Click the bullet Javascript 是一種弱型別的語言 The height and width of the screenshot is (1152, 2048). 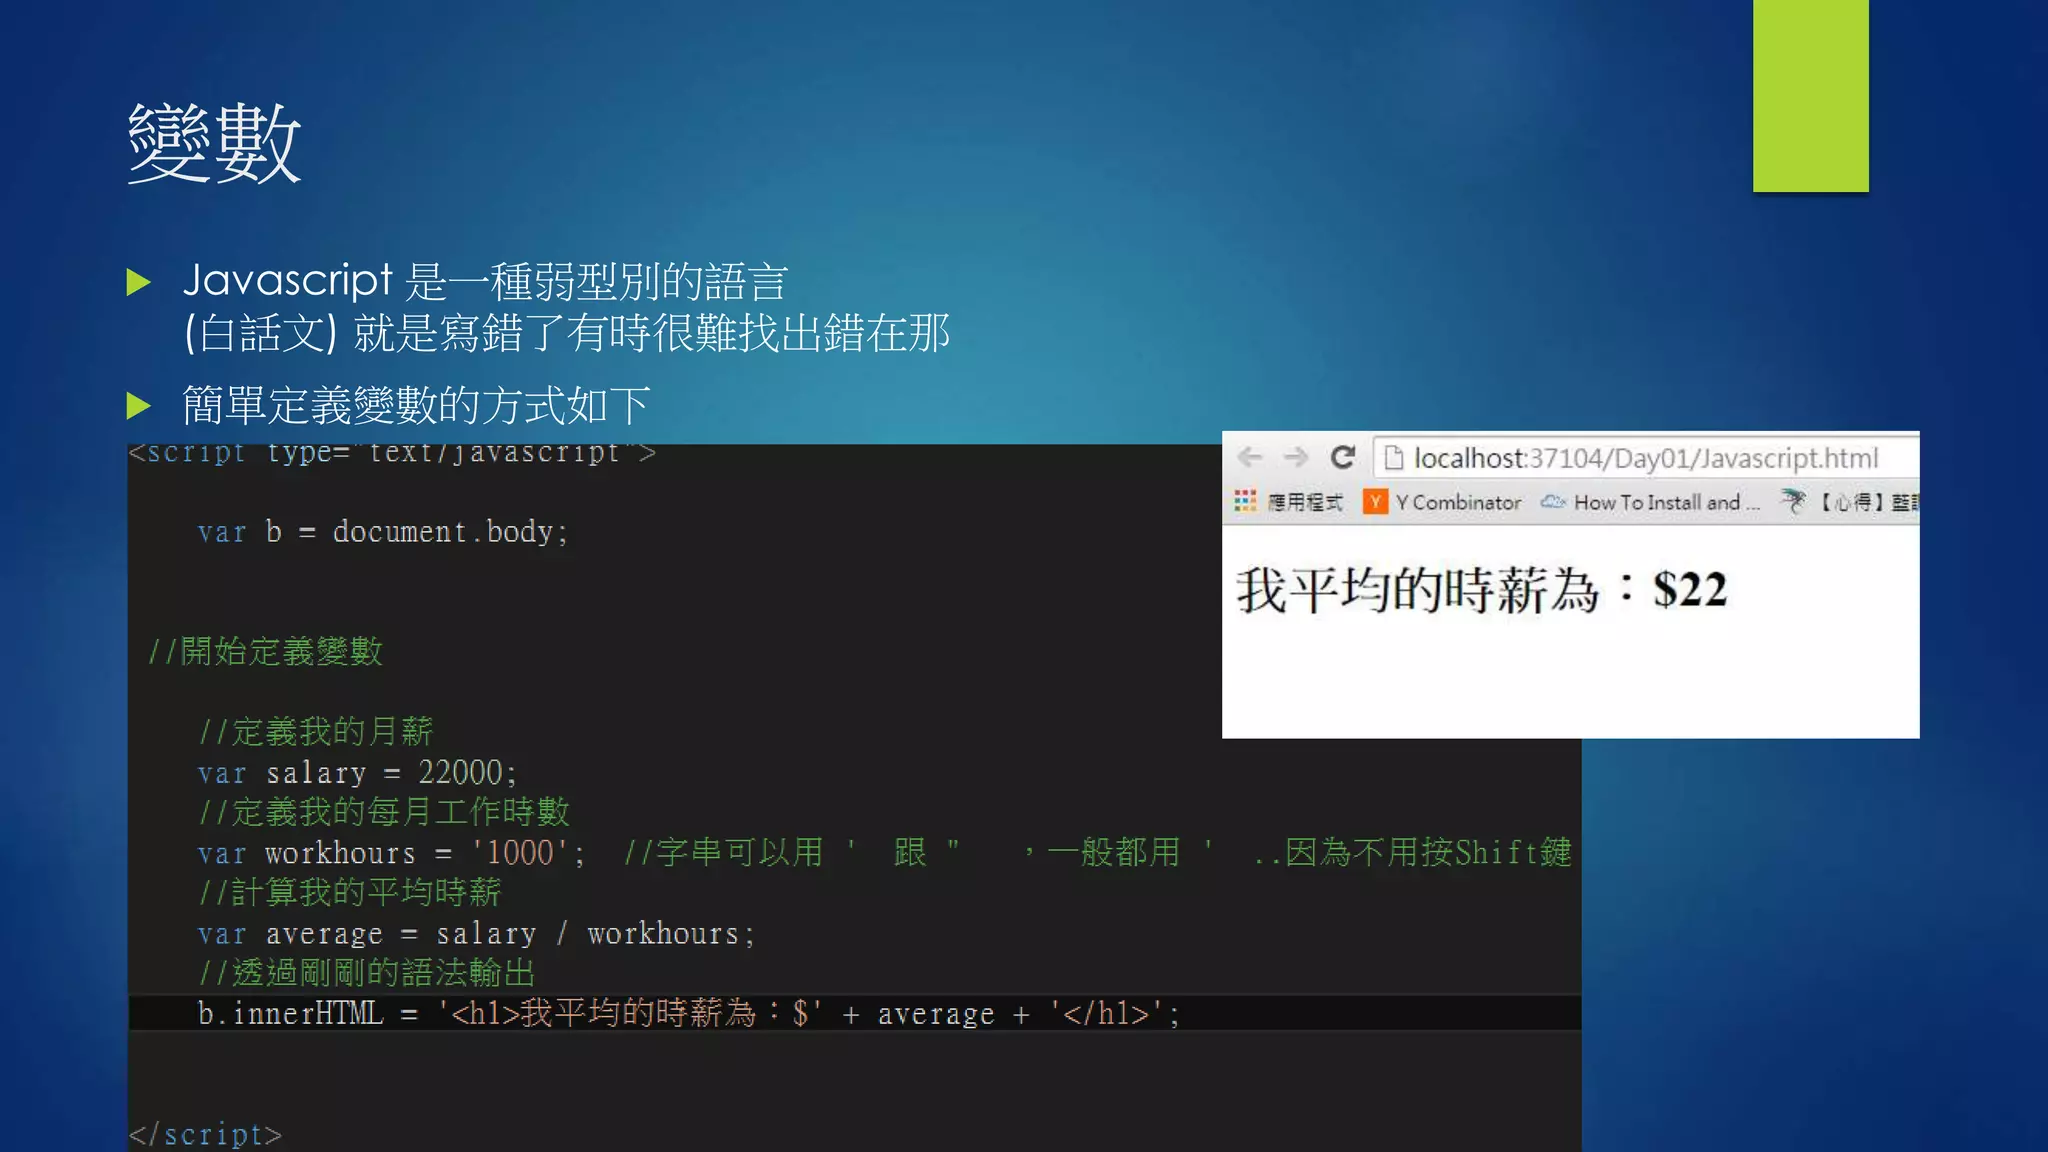click(x=486, y=281)
